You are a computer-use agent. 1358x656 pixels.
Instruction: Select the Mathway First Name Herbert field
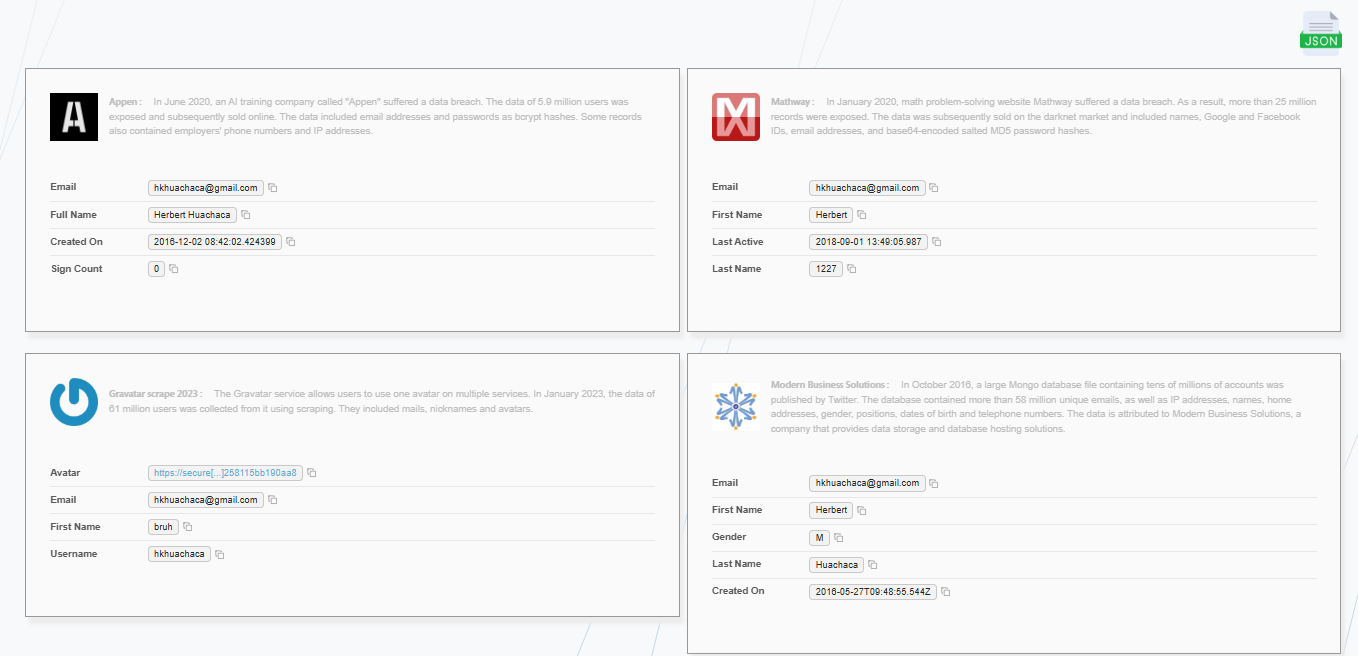832,215
